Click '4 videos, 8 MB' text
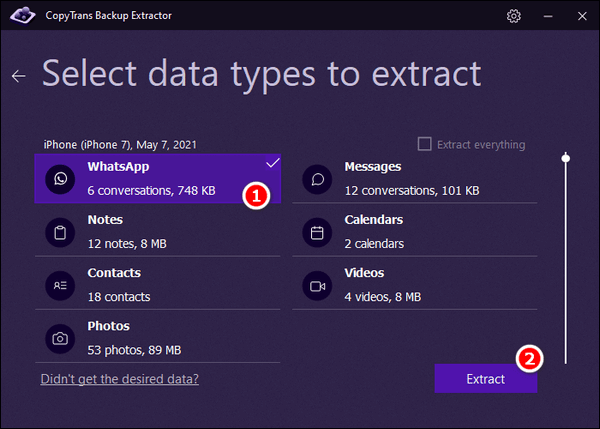The width and height of the screenshot is (600, 429). pos(383,297)
